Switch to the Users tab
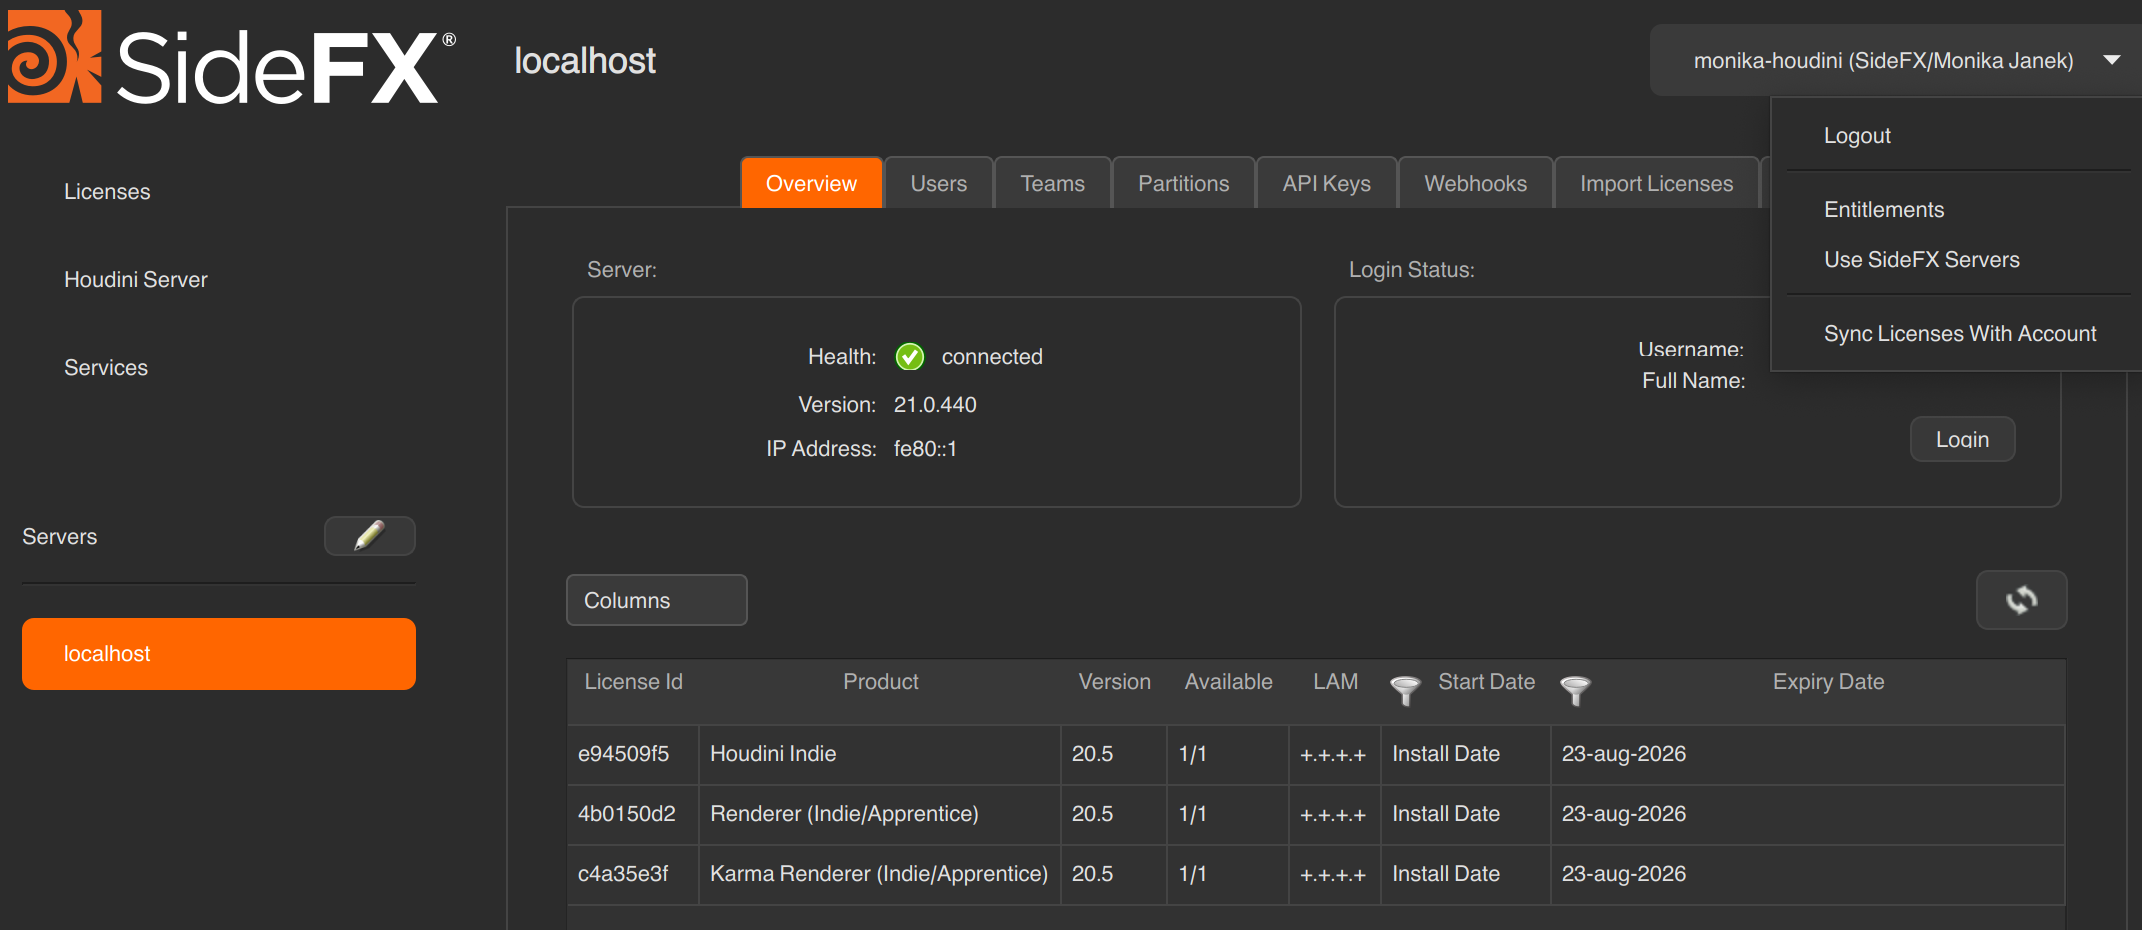The height and width of the screenshot is (930, 2142). [x=938, y=183]
